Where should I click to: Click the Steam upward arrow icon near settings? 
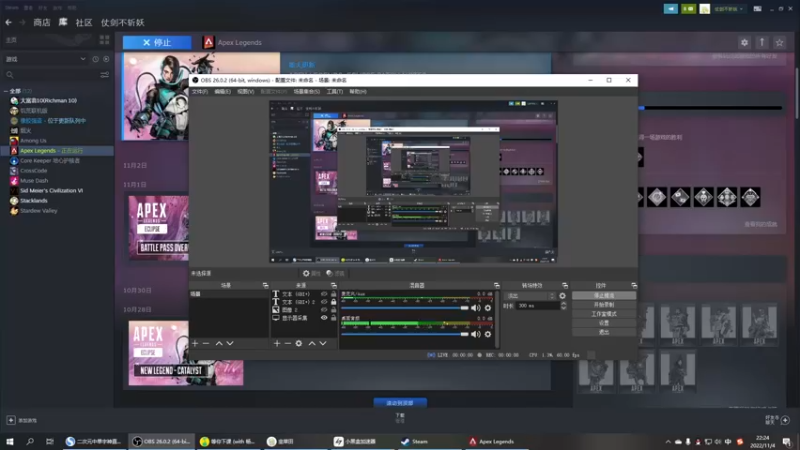coord(762,43)
